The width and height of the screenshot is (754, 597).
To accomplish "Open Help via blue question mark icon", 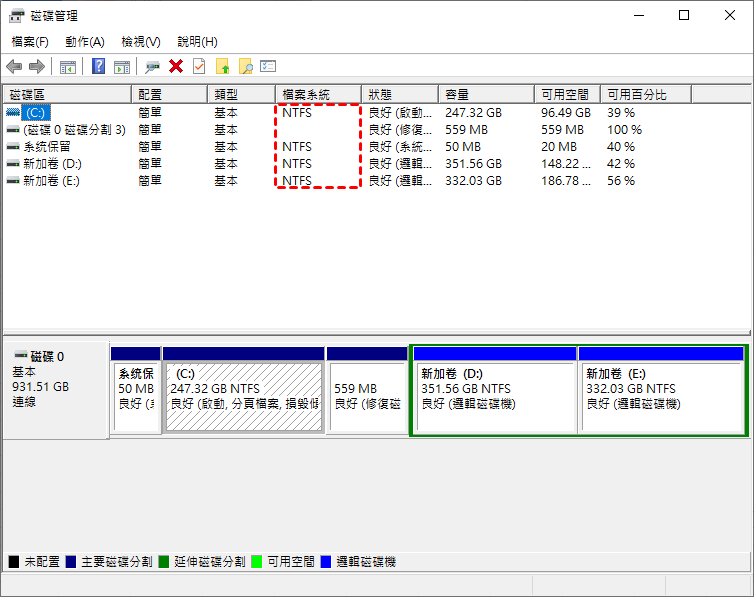I will 98,66.
